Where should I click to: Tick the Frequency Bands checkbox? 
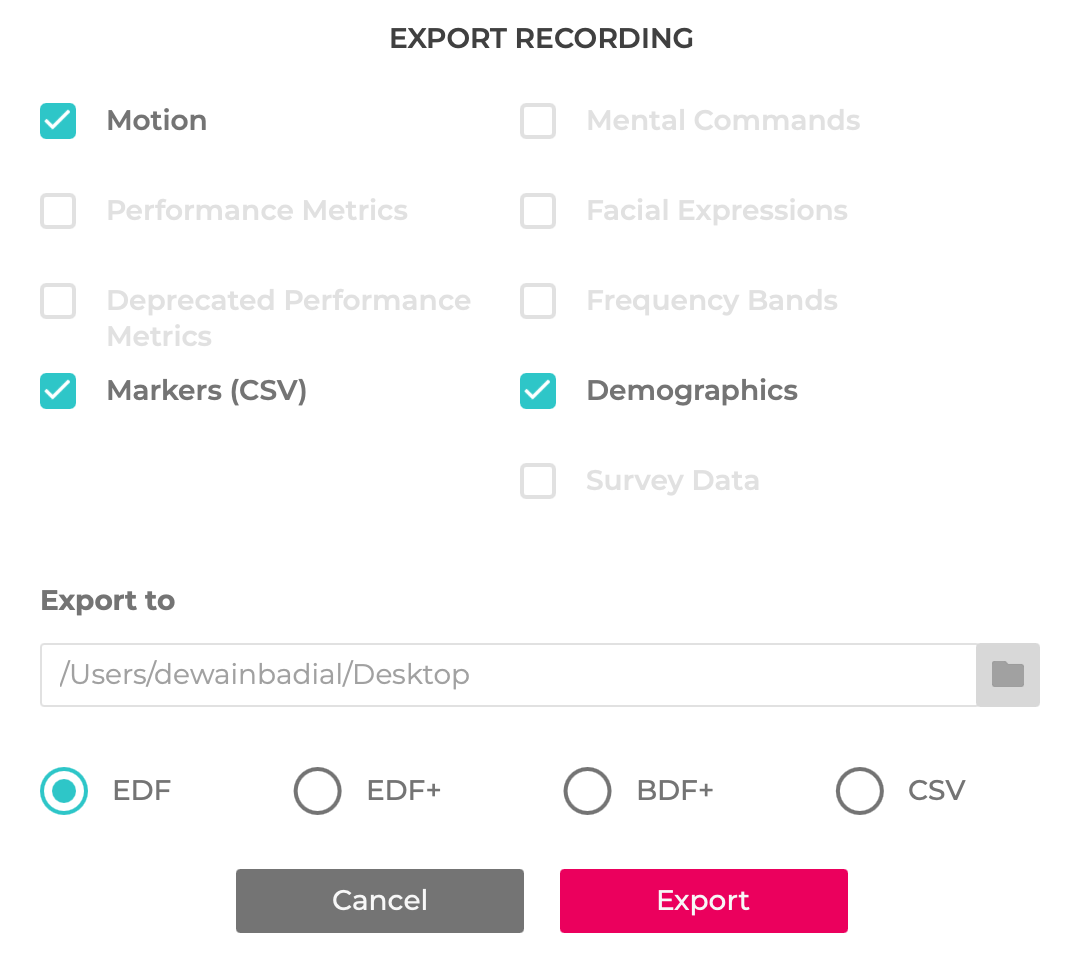click(x=538, y=301)
